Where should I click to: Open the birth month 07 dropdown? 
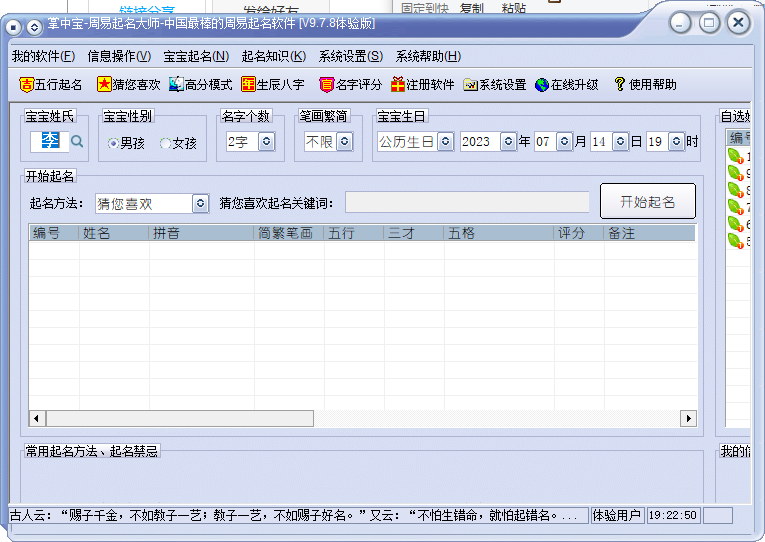[x=564, y=141]
